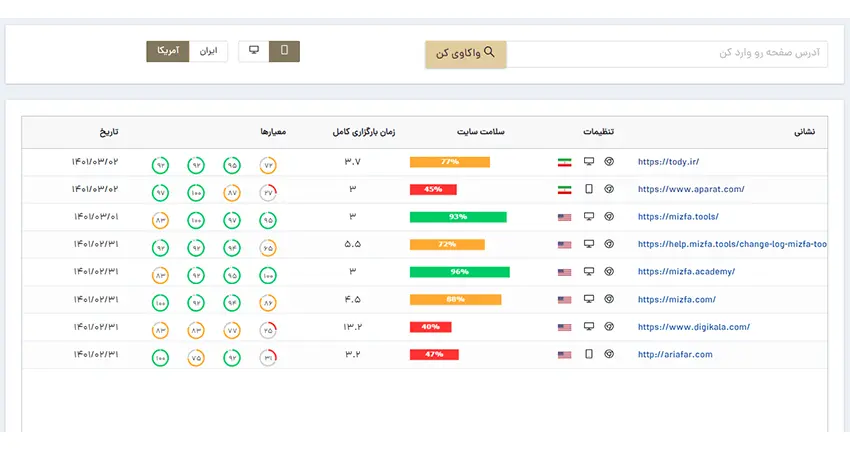Click the 72% site health bar
The width and height of the screenshot is (850, 450).
click(x=447, y=245)
